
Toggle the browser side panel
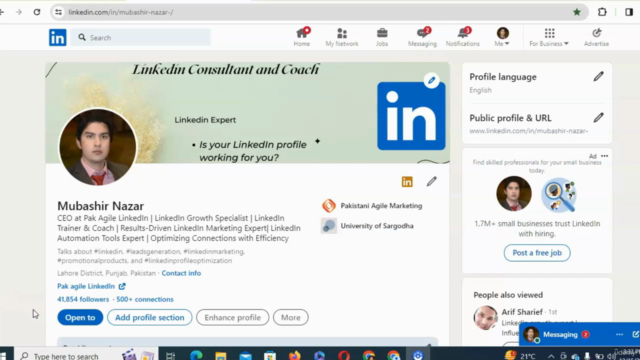coord(629,12)
